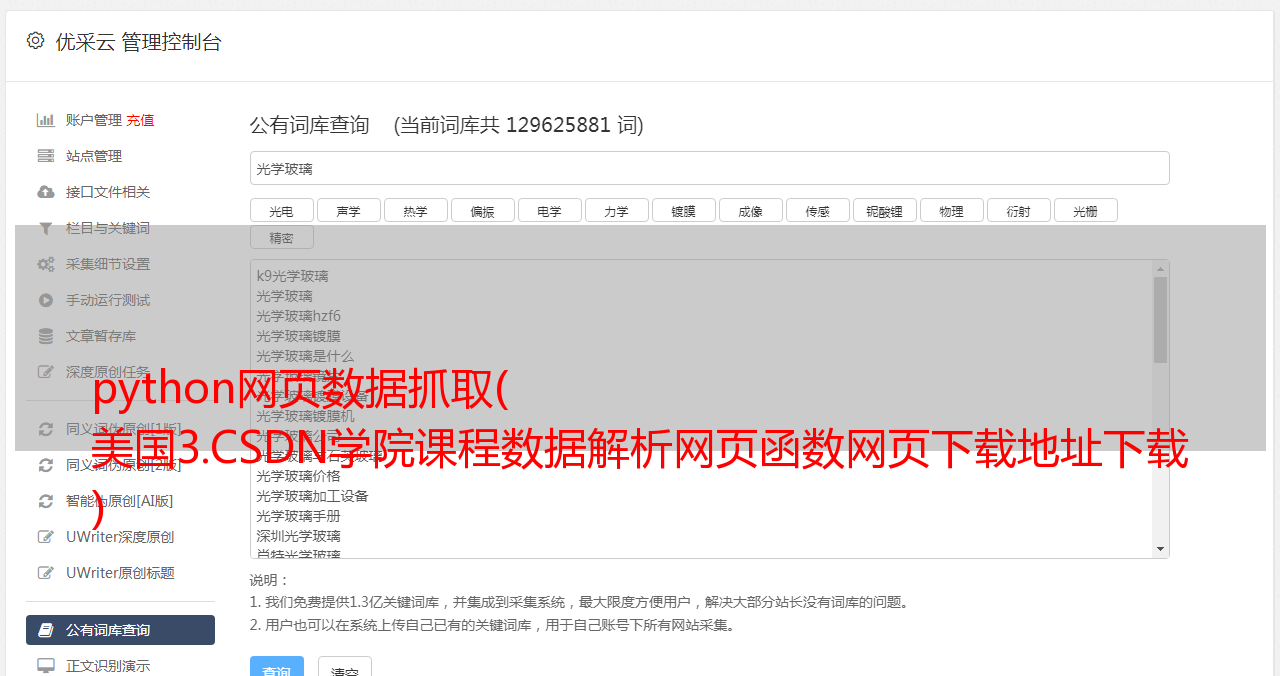The image size is (1280, 676).
Task: Select the 光电 keyword tag button
Action: point(281,210)
